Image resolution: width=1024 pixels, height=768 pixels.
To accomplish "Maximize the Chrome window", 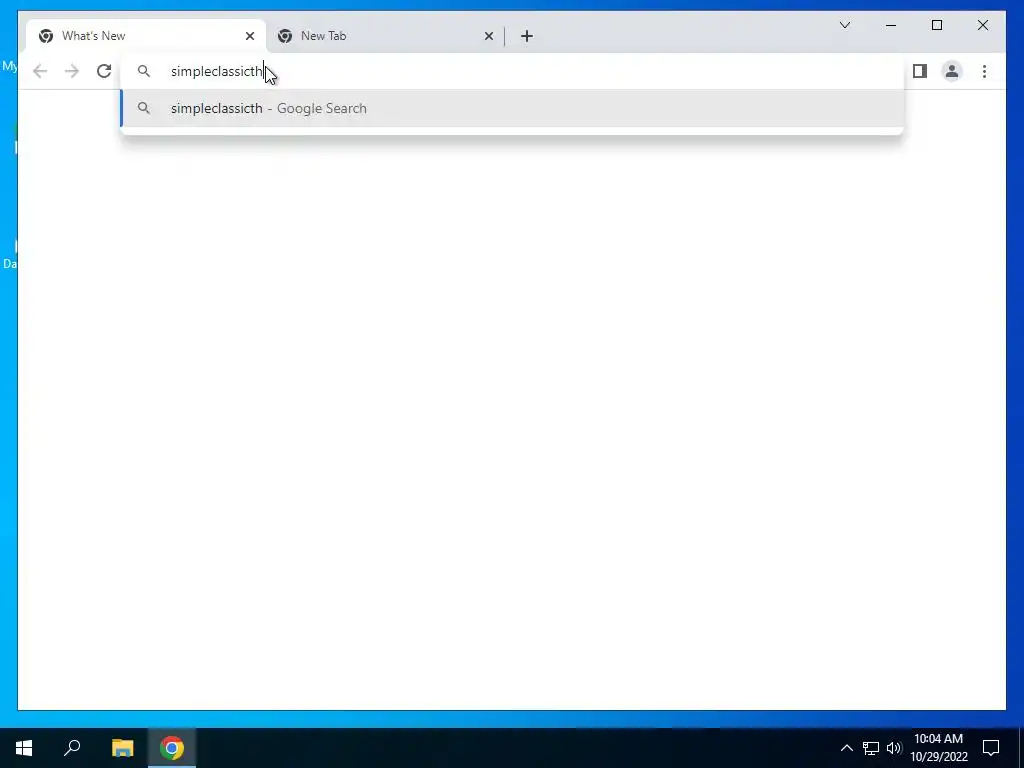I will coord(936,25).
